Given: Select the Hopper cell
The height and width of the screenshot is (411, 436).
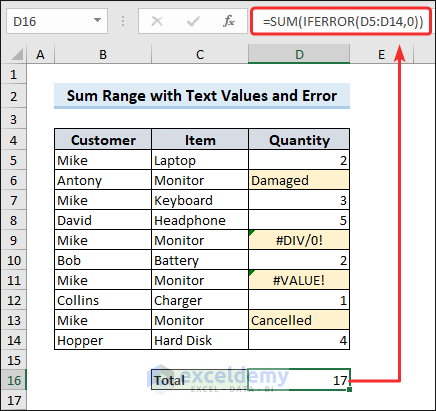Looking at the screenshot, I should click(x=103, y=340).
